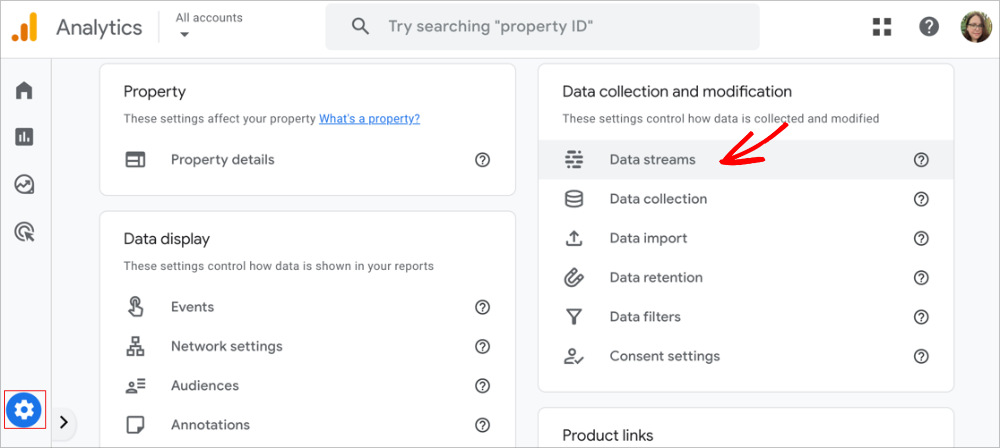
Task: Click the Data filters funnel icon
Action: click(x=574, y=317)
